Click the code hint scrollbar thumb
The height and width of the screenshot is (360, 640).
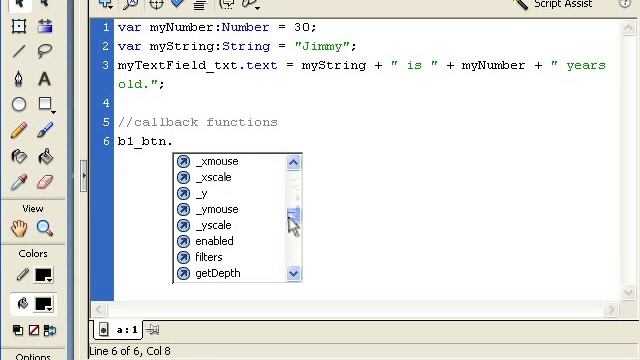293,215
